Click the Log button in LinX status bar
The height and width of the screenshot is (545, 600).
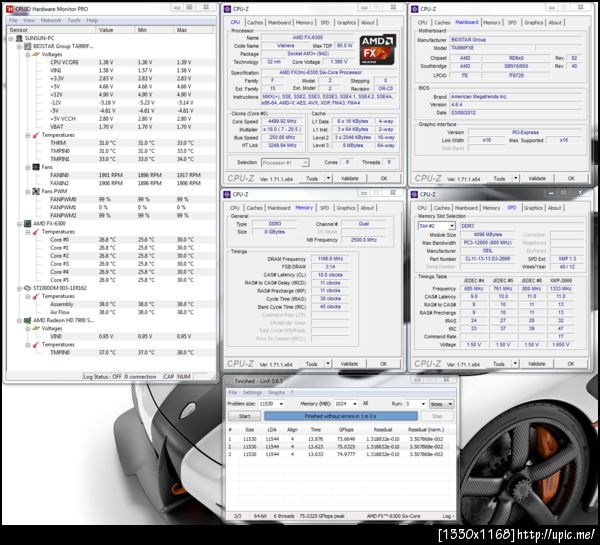pyautogui.click(x=448, y=516)
